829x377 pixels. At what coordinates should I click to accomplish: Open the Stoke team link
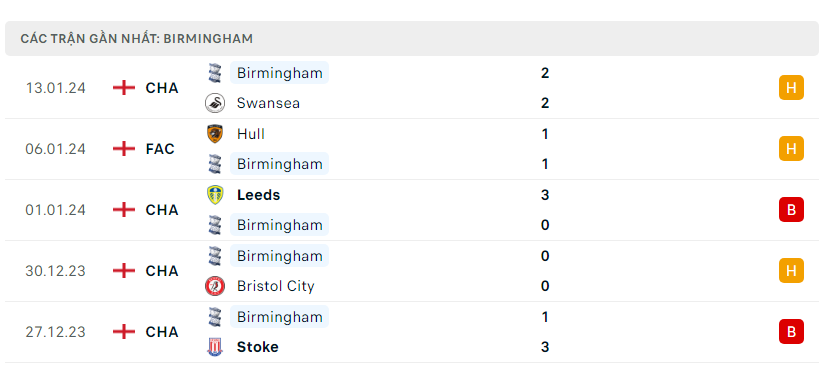click(257, 347)
